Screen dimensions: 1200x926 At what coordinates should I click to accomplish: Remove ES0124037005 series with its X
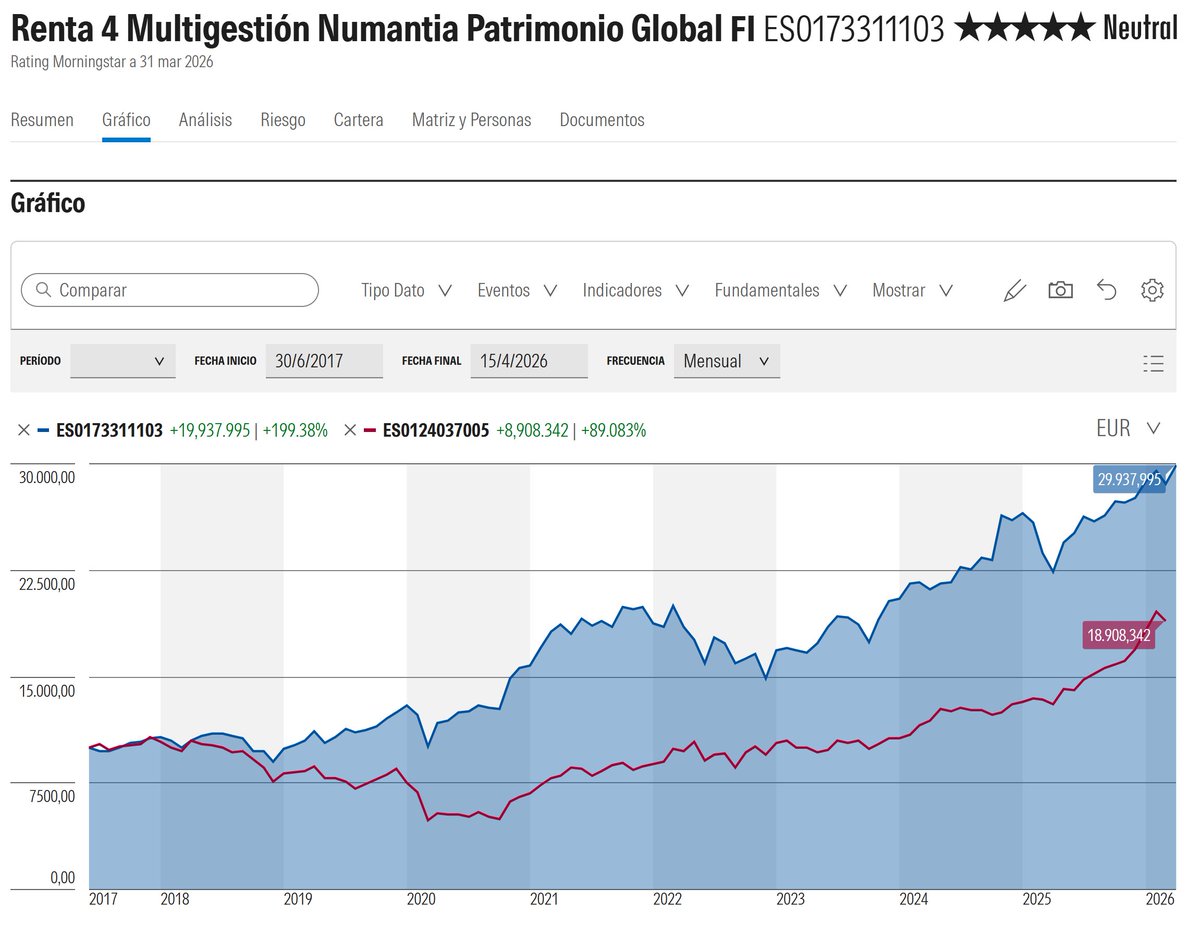(x=350, y=431)
